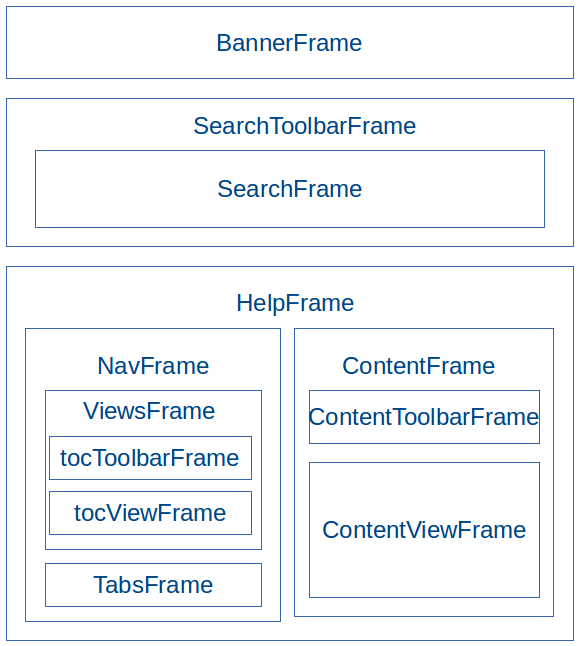Select the tocViewFrame box
Viewport: 579px width, 646px height.
pyautogui.click(x=150, y=513)
